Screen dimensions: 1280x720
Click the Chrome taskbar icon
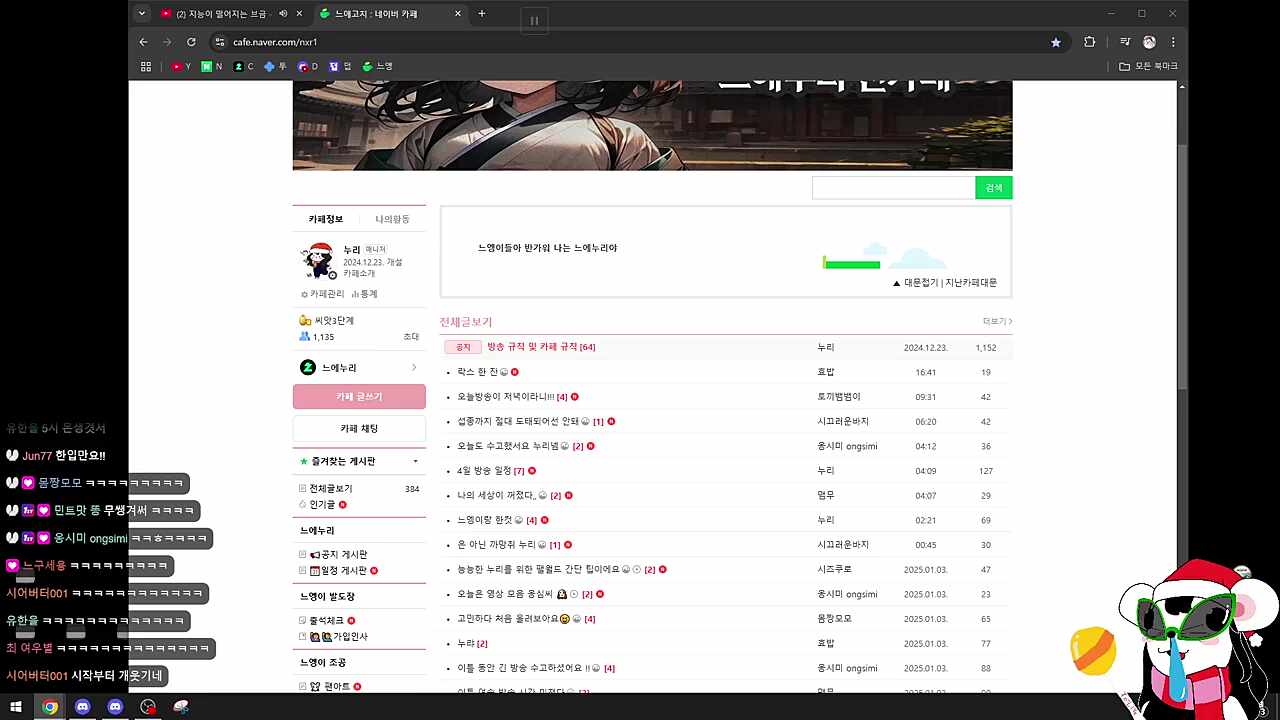[x=50, y=707]
